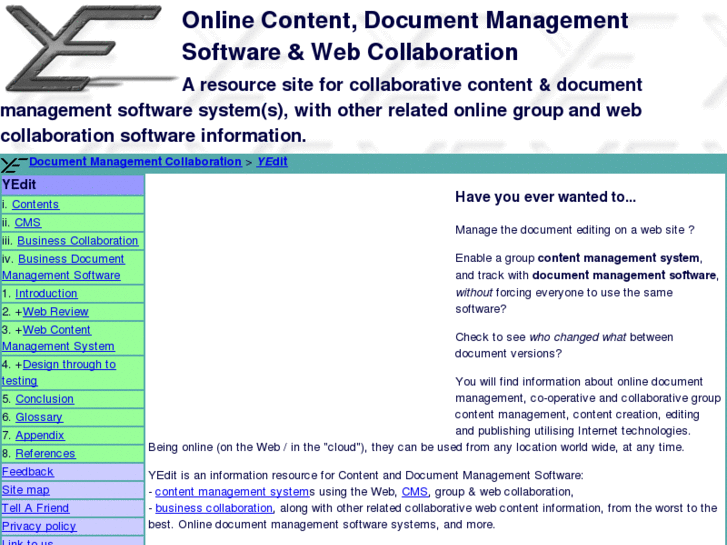Image resolution: width=727 pixels, height=545 pixels.
Task: Open the Site map link
Action: pyautogui.click(x=26, y=490)
